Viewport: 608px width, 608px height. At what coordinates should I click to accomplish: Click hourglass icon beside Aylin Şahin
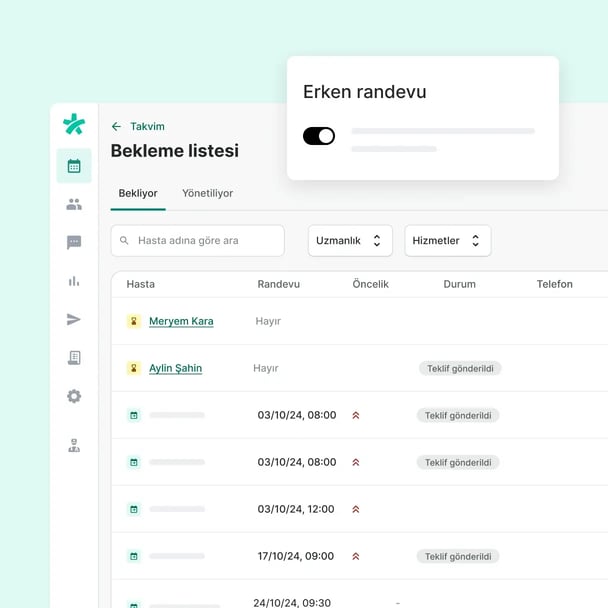point(134,368)
